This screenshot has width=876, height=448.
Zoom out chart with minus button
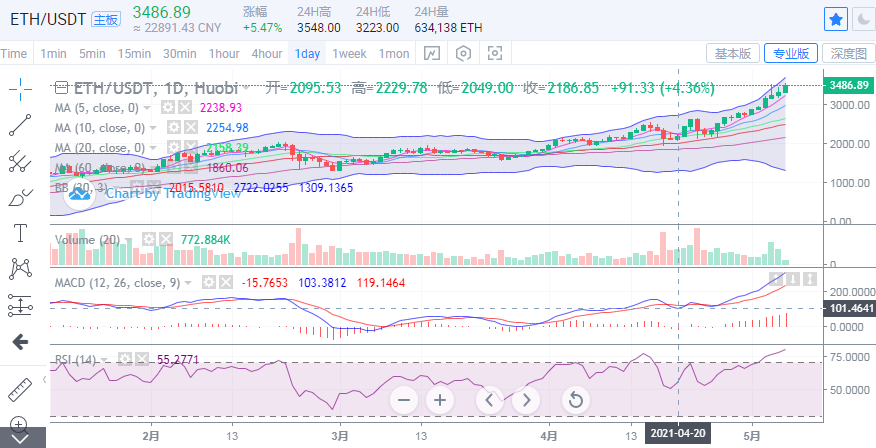click(404, 400)
